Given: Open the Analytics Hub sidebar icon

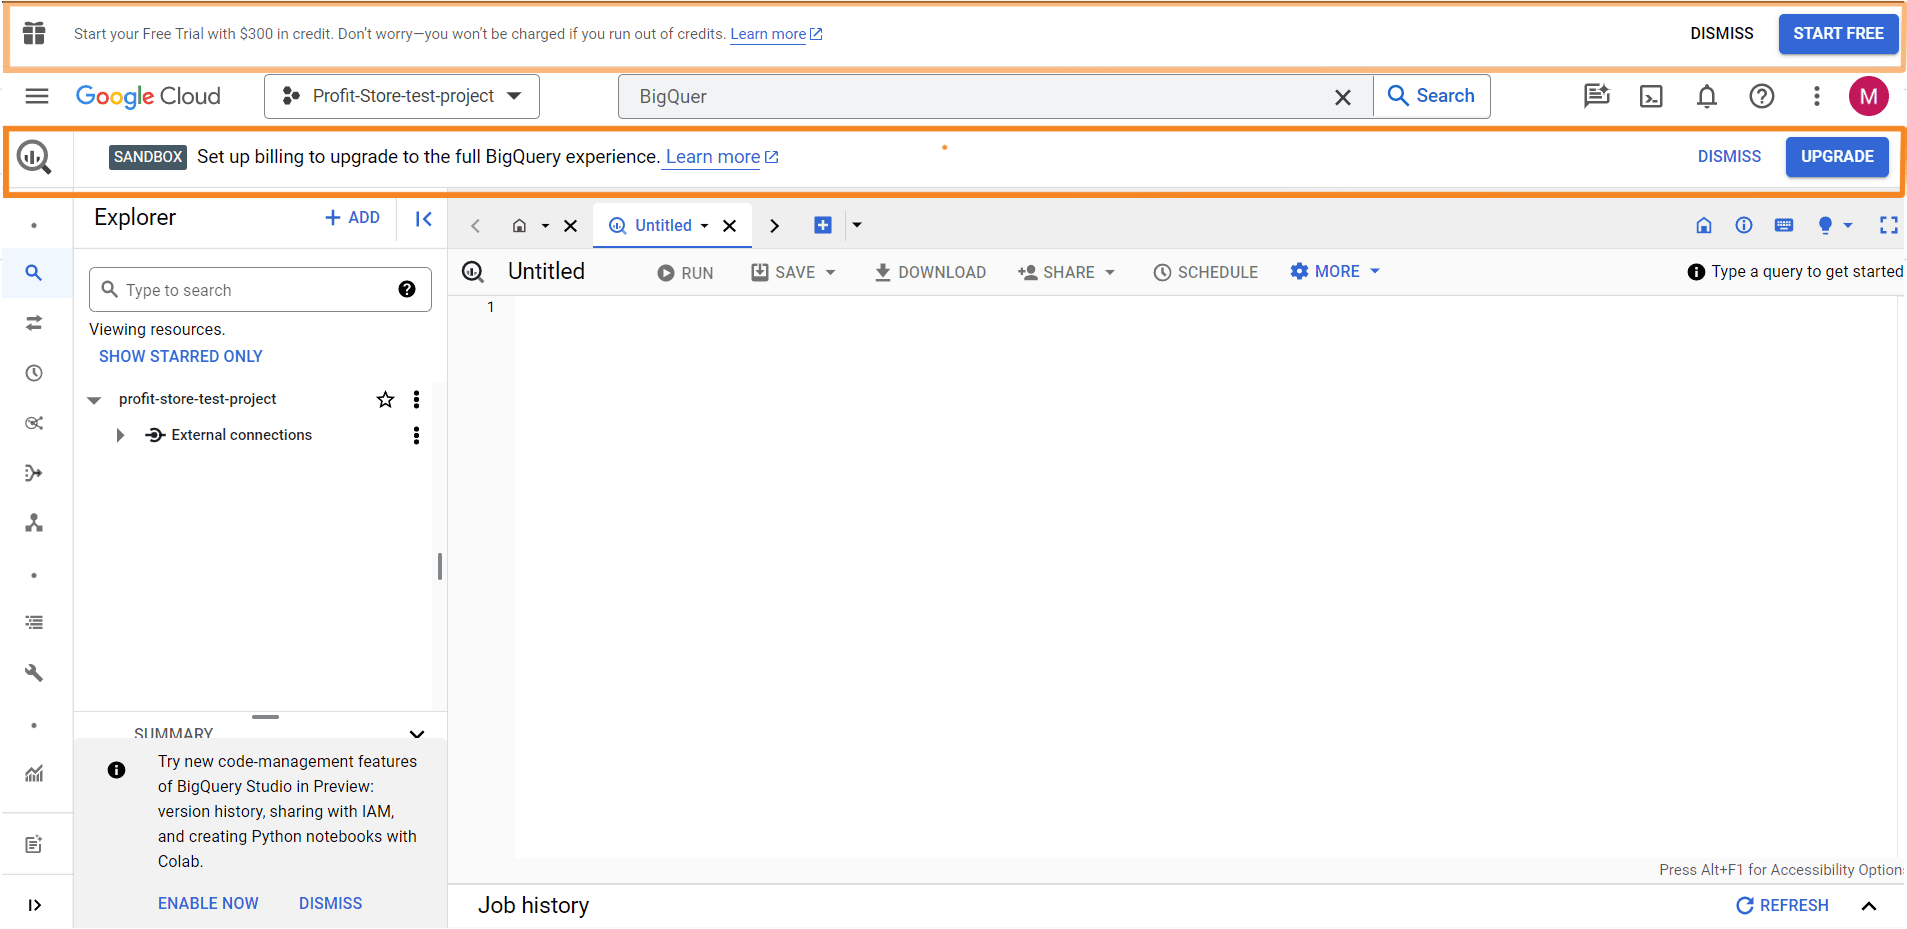Looking at the screenshot, I should tap(34, 423).
